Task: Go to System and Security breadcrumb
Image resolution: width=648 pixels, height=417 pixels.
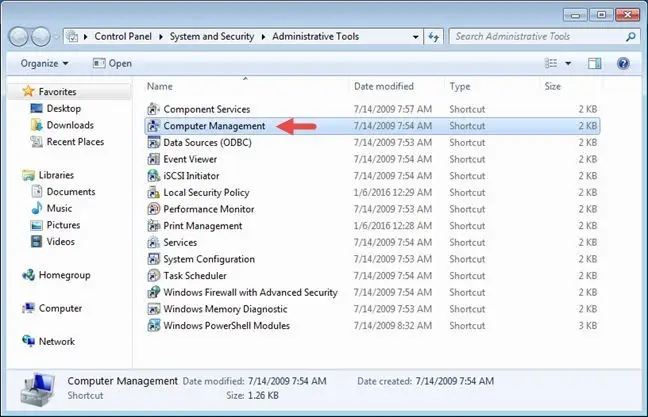Action: [x=212, y=36]
